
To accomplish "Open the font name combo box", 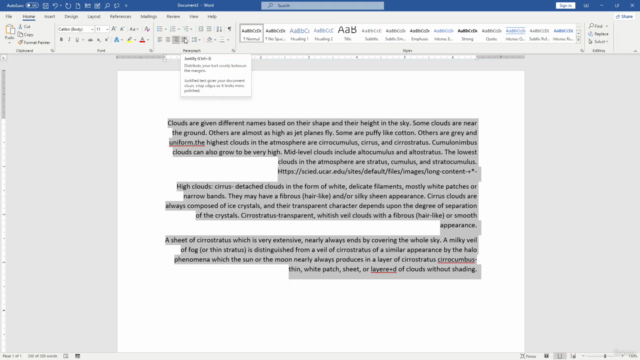I will (76, 29).
